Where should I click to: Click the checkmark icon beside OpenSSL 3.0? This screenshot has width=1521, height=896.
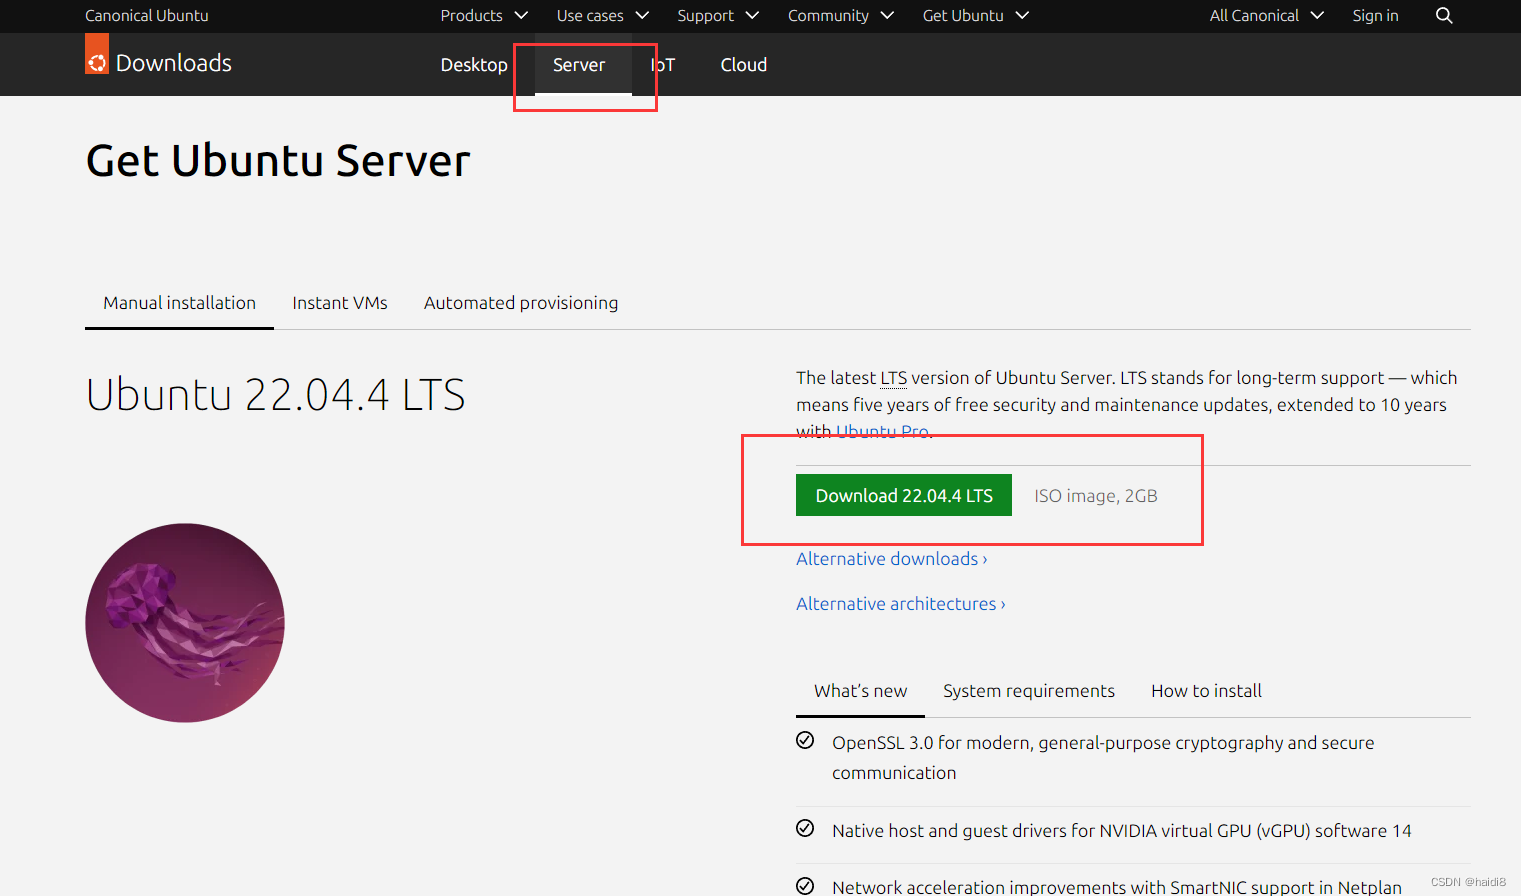point(805,740)
